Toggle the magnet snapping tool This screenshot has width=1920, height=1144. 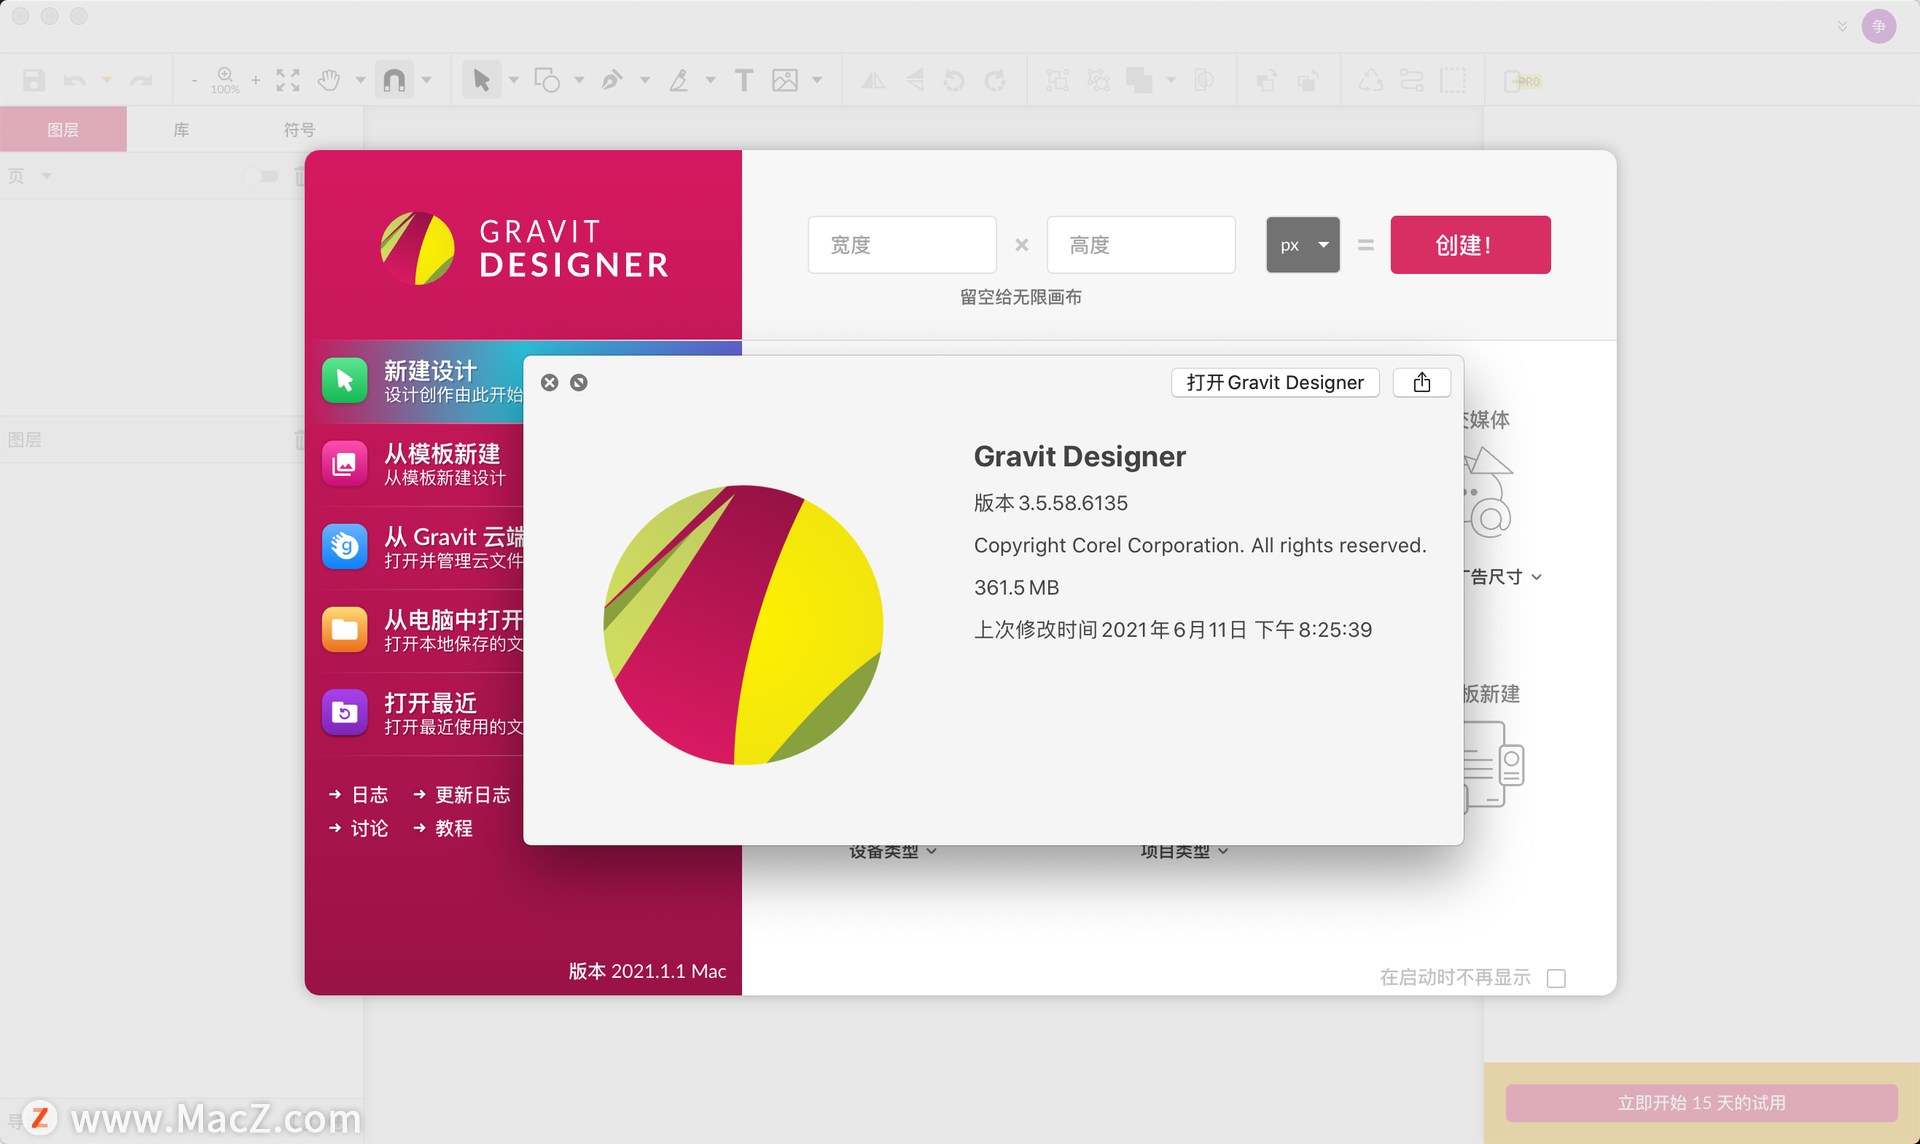[395, 80]
